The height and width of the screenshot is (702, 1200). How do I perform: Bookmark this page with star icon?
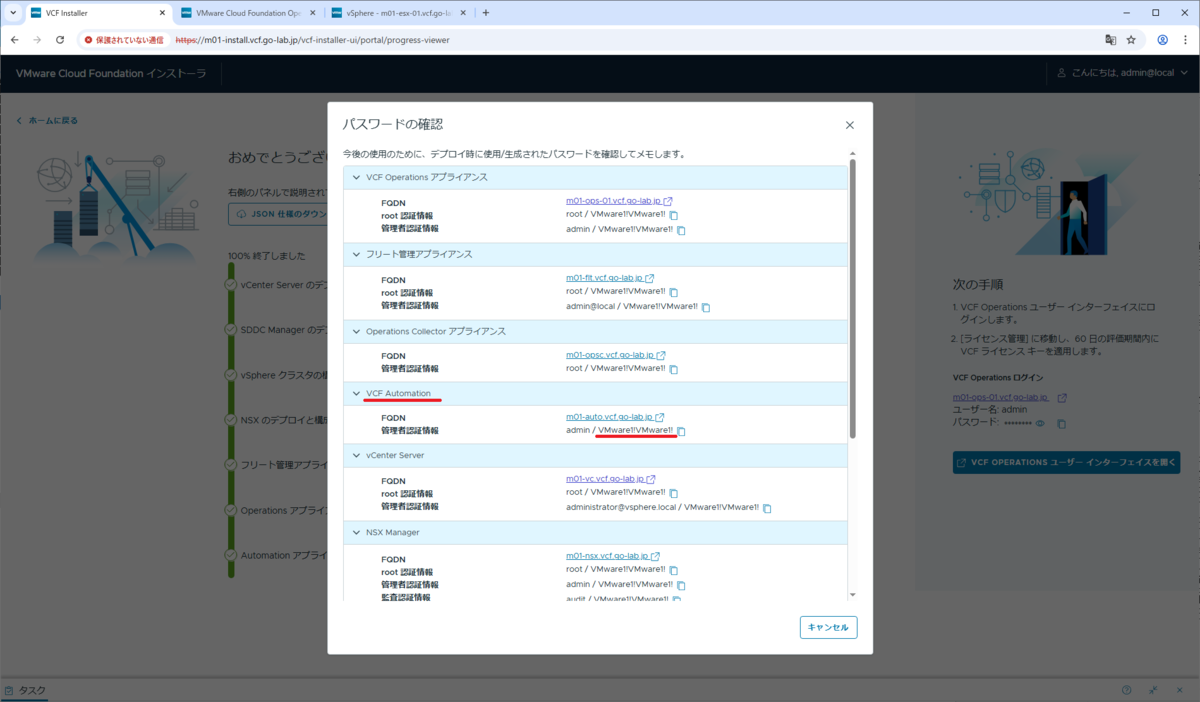point(1131,40)
